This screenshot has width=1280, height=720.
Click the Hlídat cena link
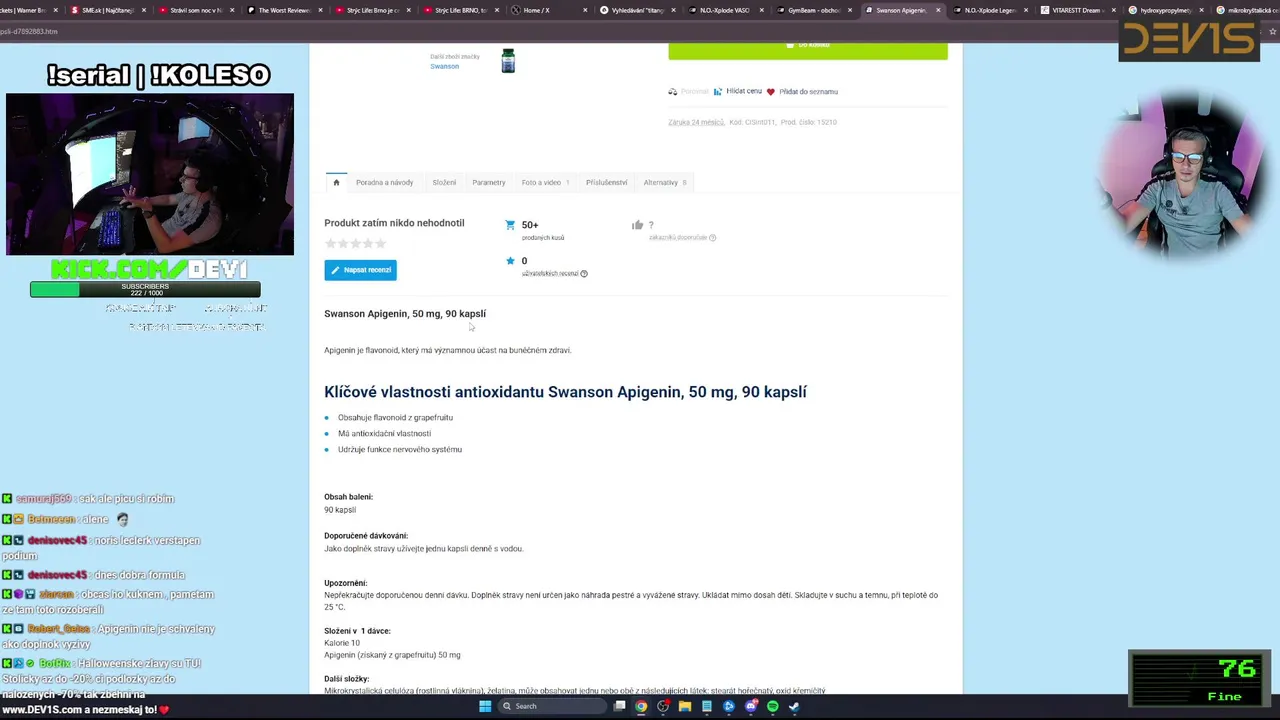pyautogui.click(x=744, y=91)
